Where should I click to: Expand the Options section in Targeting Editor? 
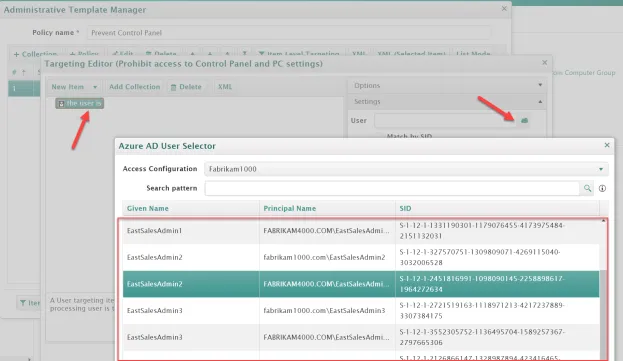coord(447,85)
